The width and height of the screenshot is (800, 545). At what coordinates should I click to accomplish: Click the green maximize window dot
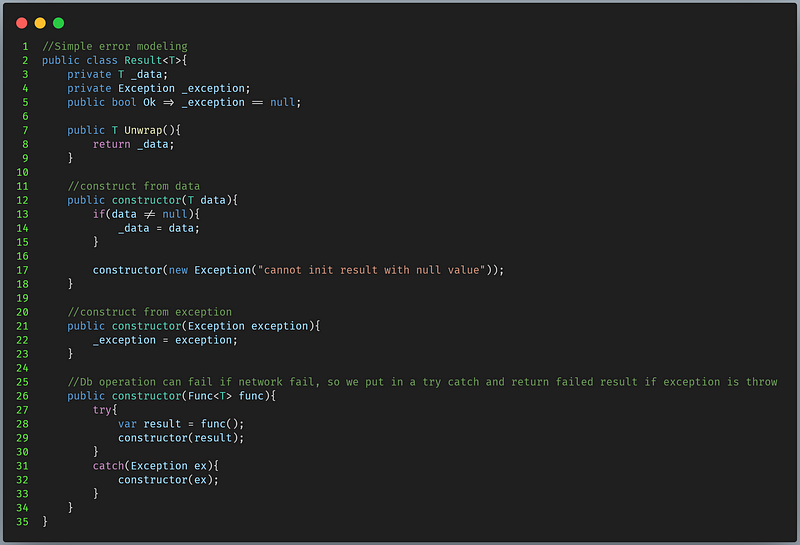click(59, 23)
